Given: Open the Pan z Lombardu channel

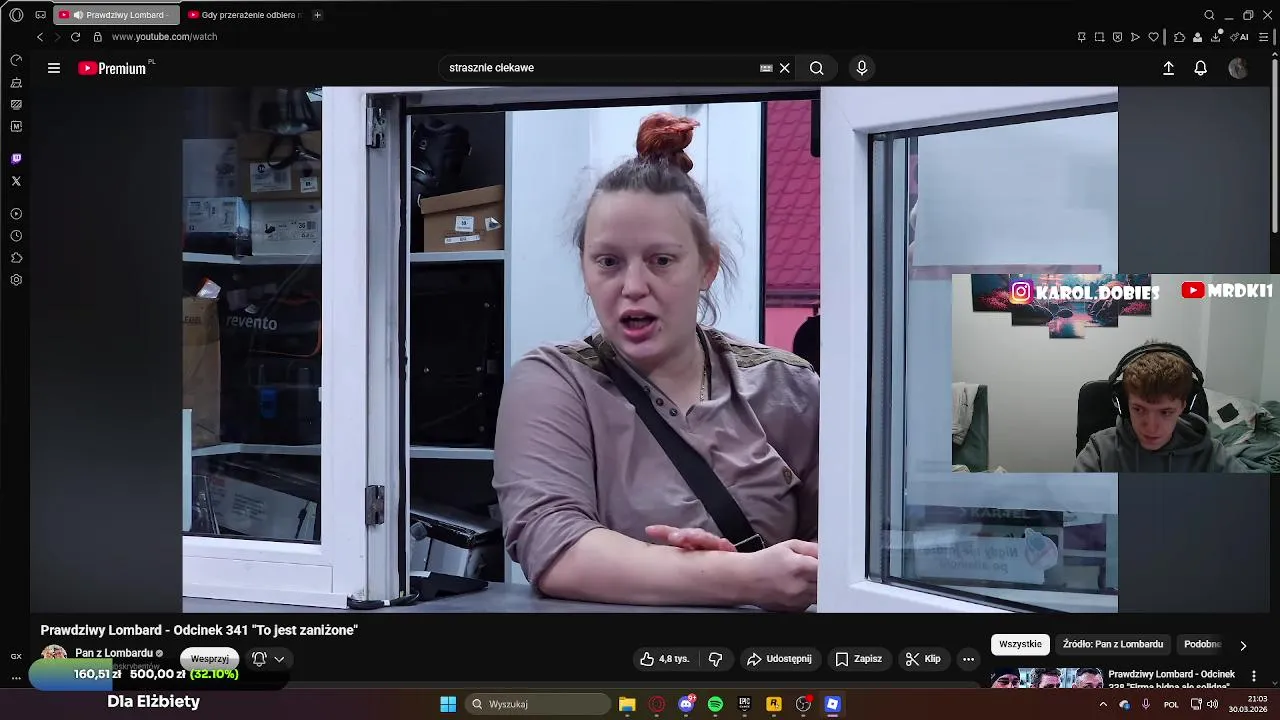Looking at the screenshot, I should point(114,653).
